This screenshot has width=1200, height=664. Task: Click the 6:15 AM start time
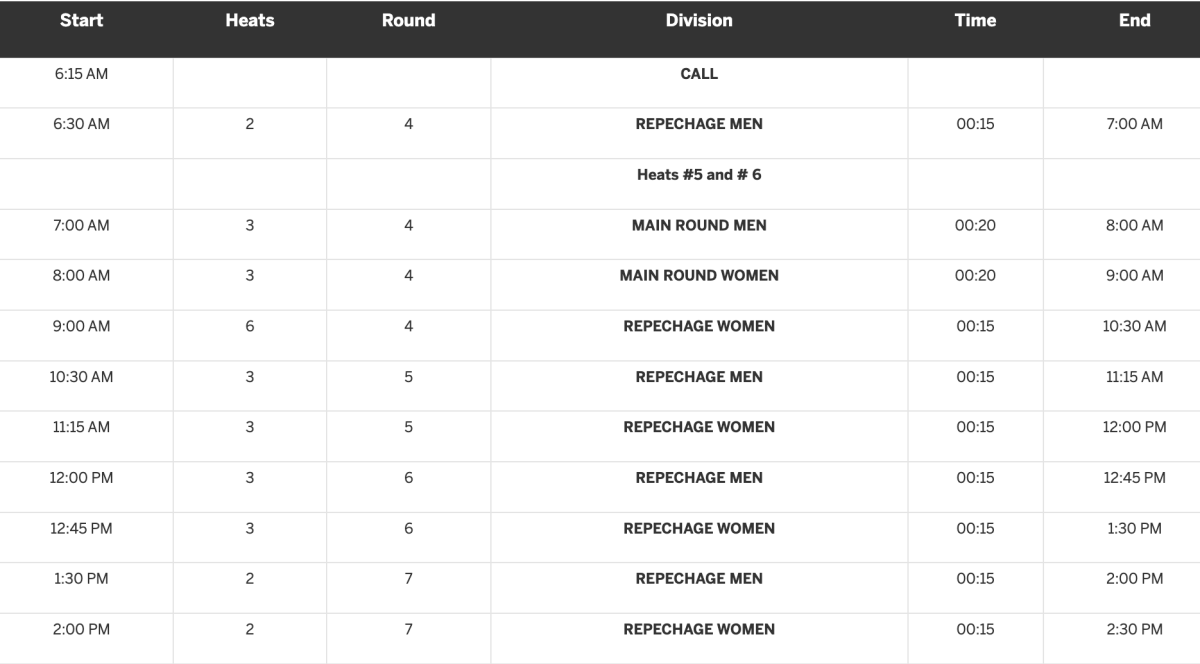click(81, 74)
